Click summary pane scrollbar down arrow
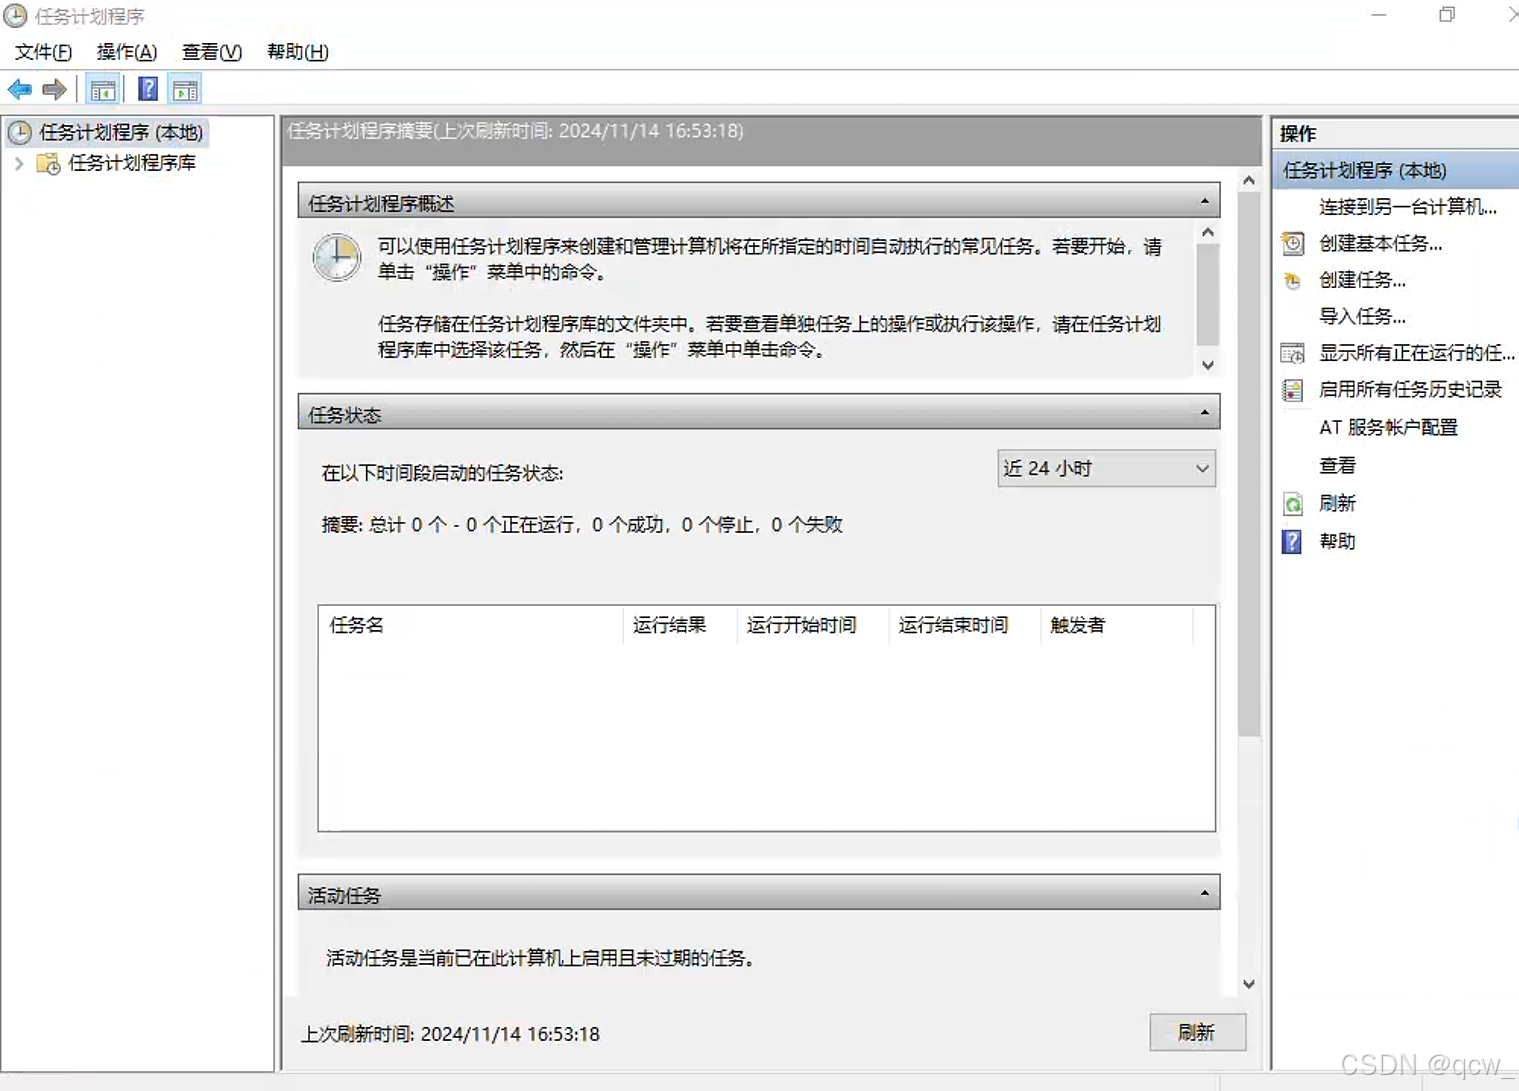The width and height of the screenshot is (1519, 1091). [x=1248, y=984]
